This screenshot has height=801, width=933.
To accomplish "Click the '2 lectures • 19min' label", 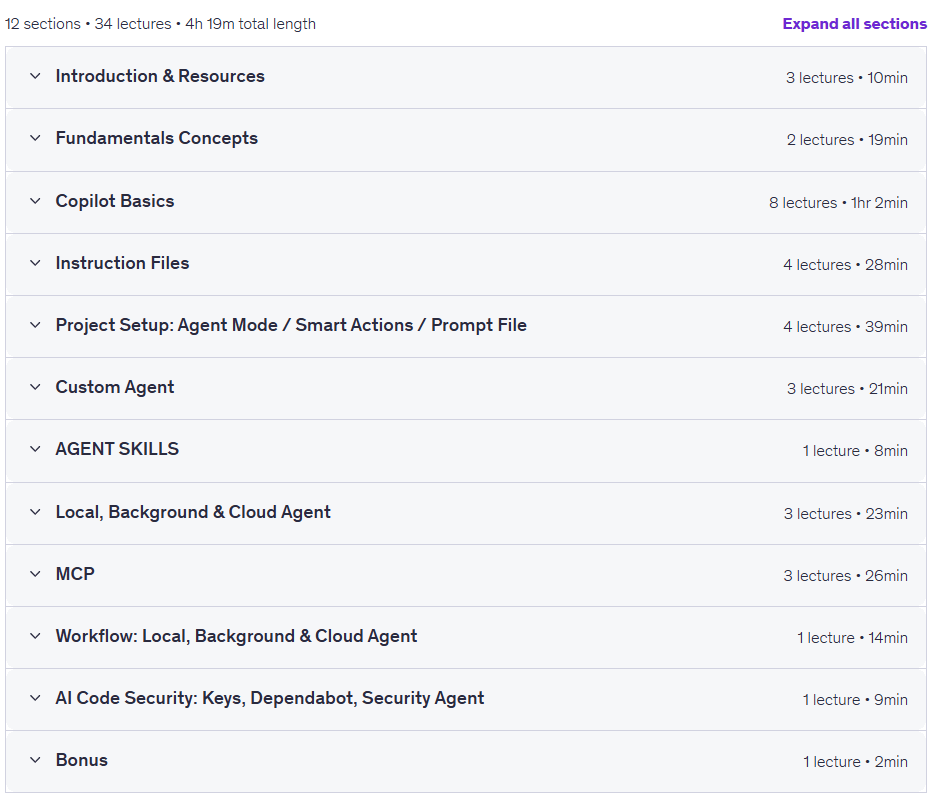I will (847, 140).
